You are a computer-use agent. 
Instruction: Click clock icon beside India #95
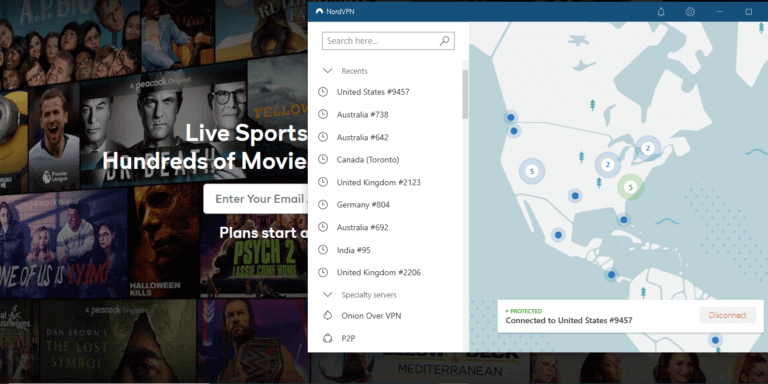323,250
